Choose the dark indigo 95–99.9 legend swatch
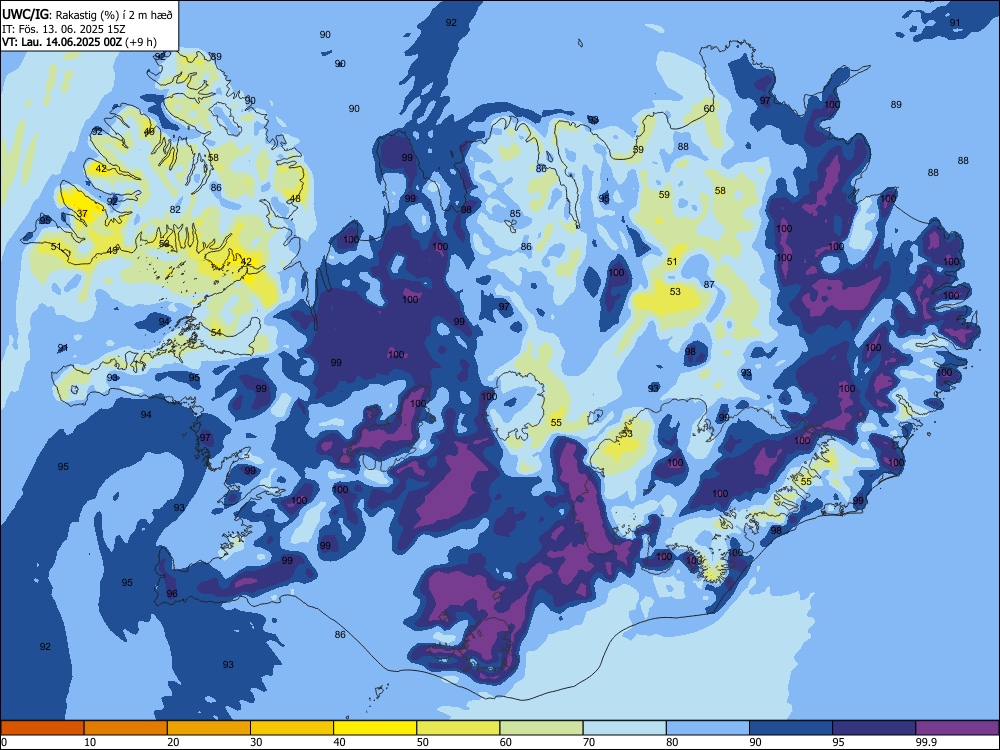This screenshot has width=1000, height=750. pos(874,727)
